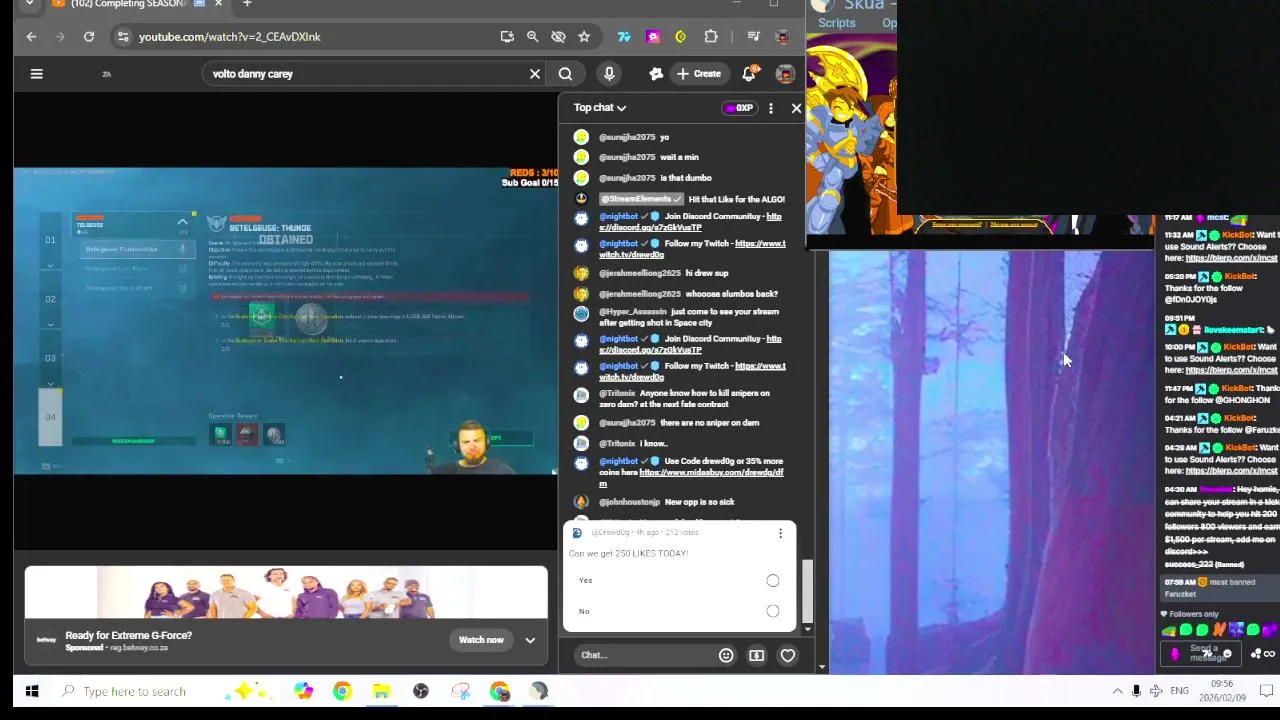
Task: Expand the Betway ad chevron
Action: click(530, 640)
